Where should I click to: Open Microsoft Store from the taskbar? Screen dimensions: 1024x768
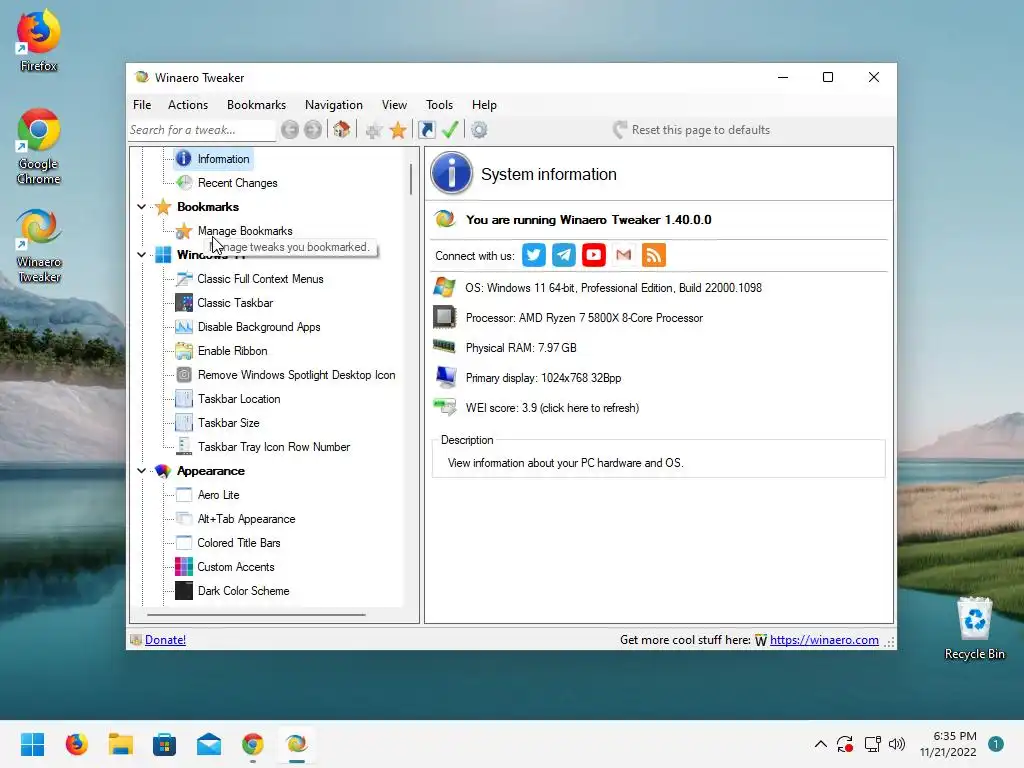(x=165, y=744)
